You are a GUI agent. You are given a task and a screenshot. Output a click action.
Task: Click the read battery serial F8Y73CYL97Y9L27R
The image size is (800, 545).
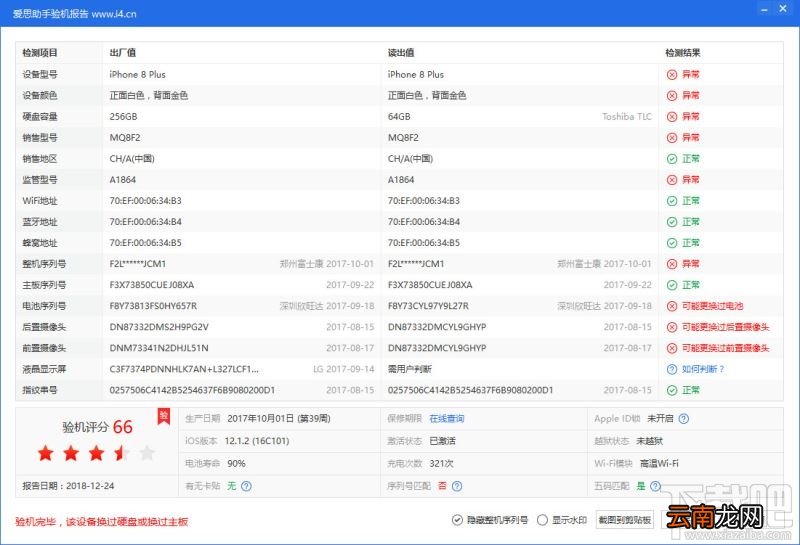pos(428,306)
